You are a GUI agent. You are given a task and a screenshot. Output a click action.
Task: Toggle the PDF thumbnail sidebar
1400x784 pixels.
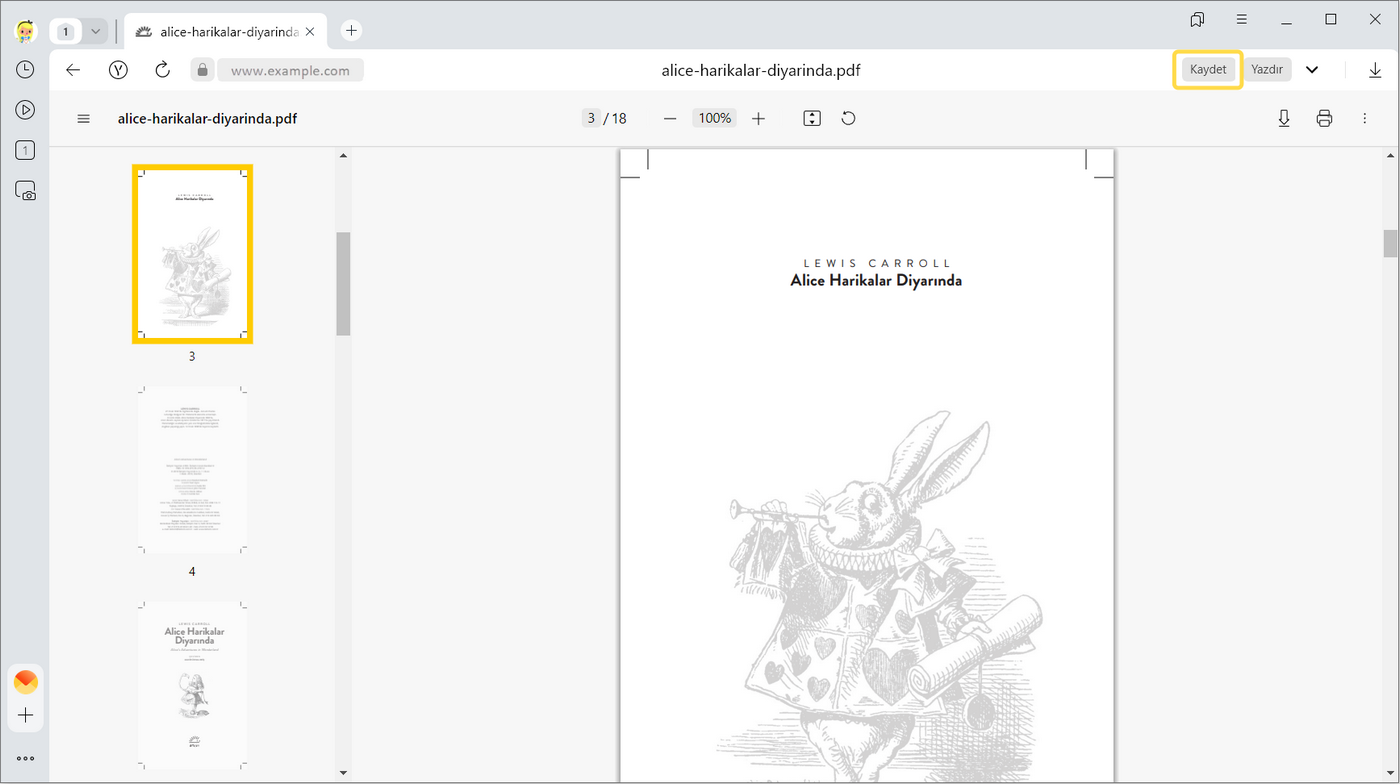click(84, 118)
